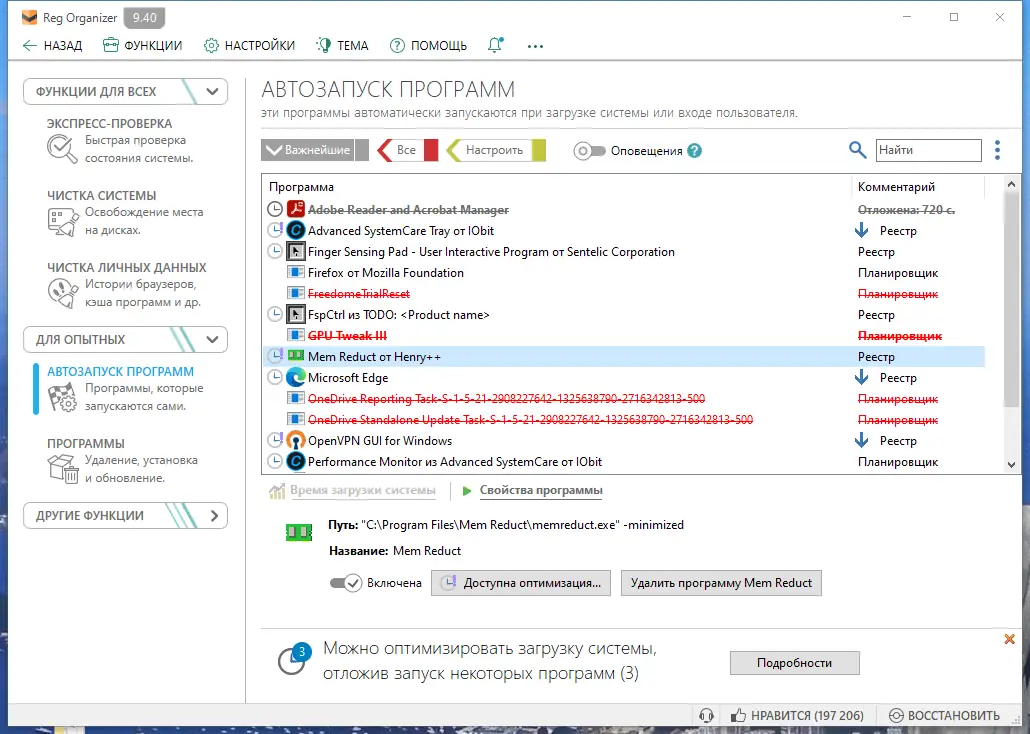Screen dimensions: 1030x734
Task: Open the three-dots overflow menu in top bar
Action: [x=535, y=46]
